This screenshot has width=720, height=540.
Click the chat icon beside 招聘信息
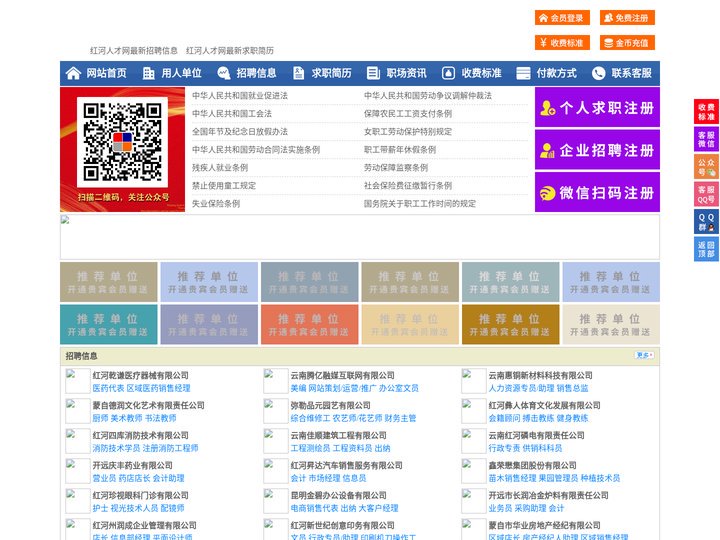coord(224,73)
